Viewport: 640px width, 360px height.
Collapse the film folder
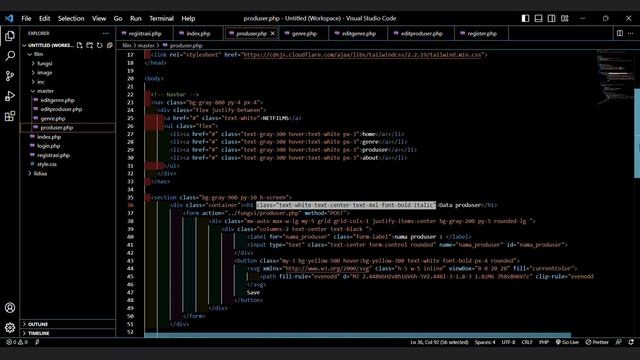coord(29,54)
